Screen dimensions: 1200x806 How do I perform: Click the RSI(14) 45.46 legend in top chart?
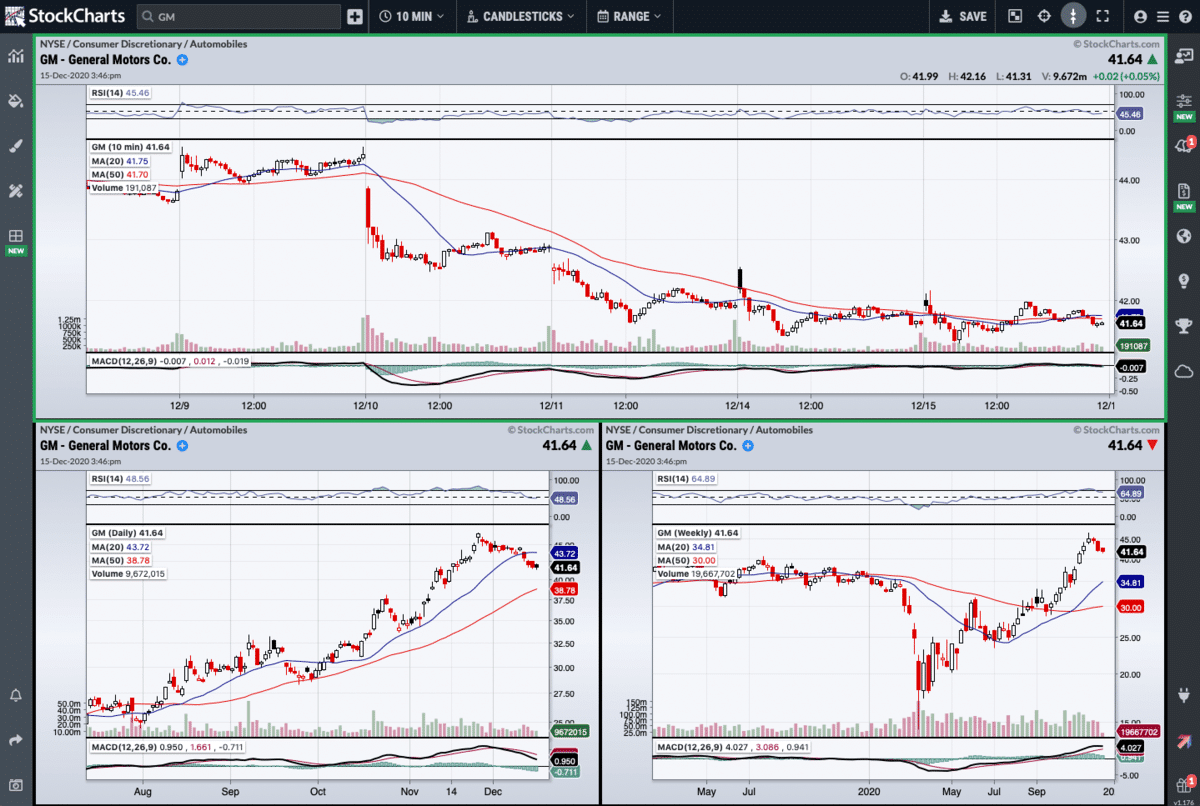tap(121, 92)
